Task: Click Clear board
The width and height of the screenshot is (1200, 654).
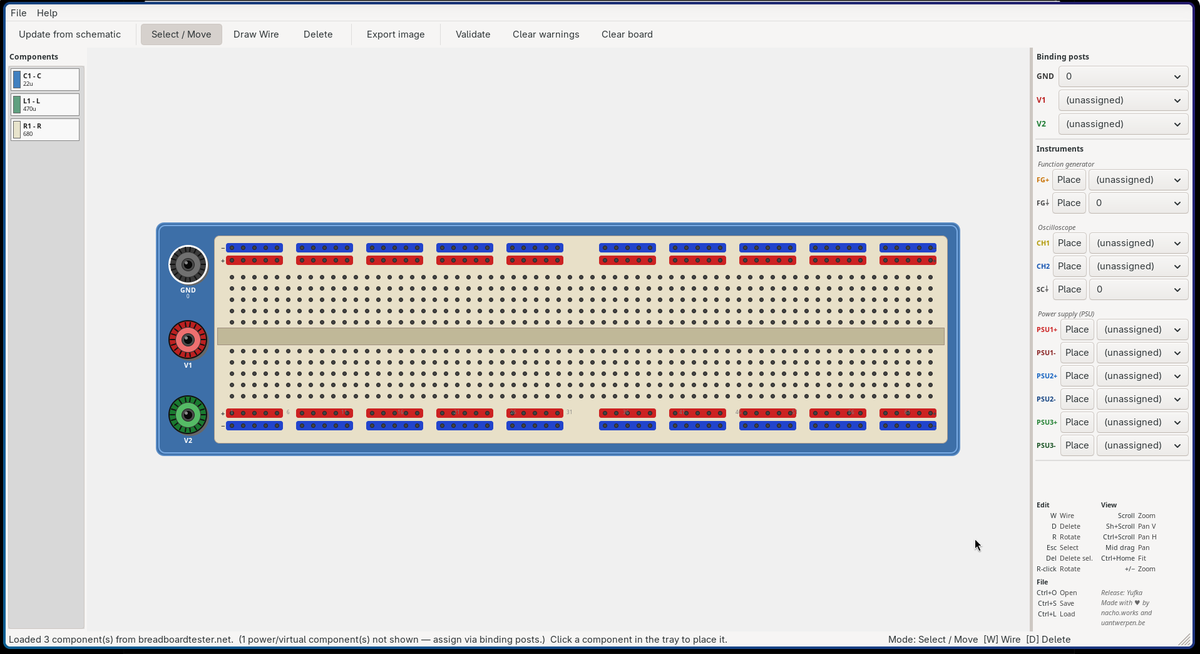Action: [627, 34]
